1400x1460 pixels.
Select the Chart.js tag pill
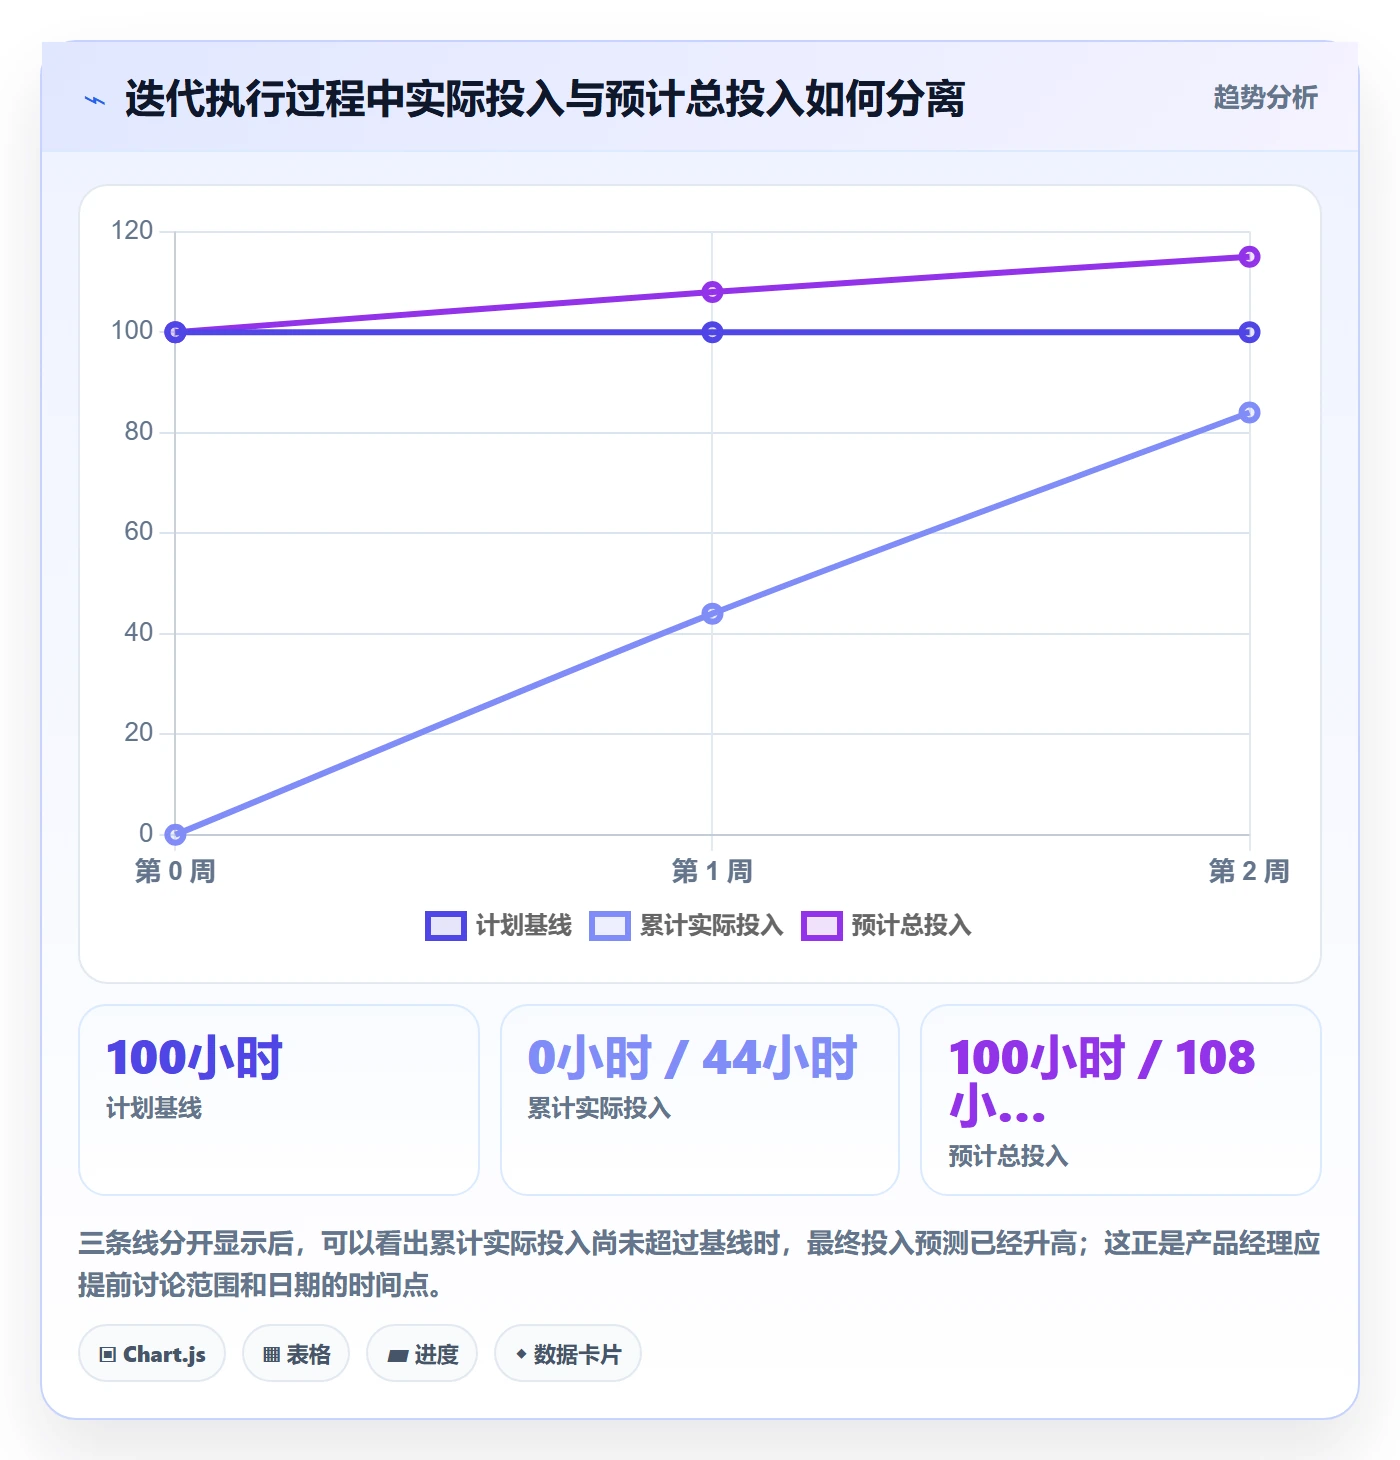click(x=152, y=1354)
